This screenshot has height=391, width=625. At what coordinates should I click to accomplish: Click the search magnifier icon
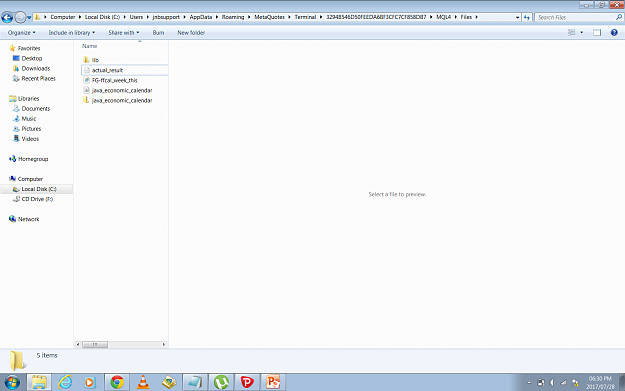pos(619,18)
